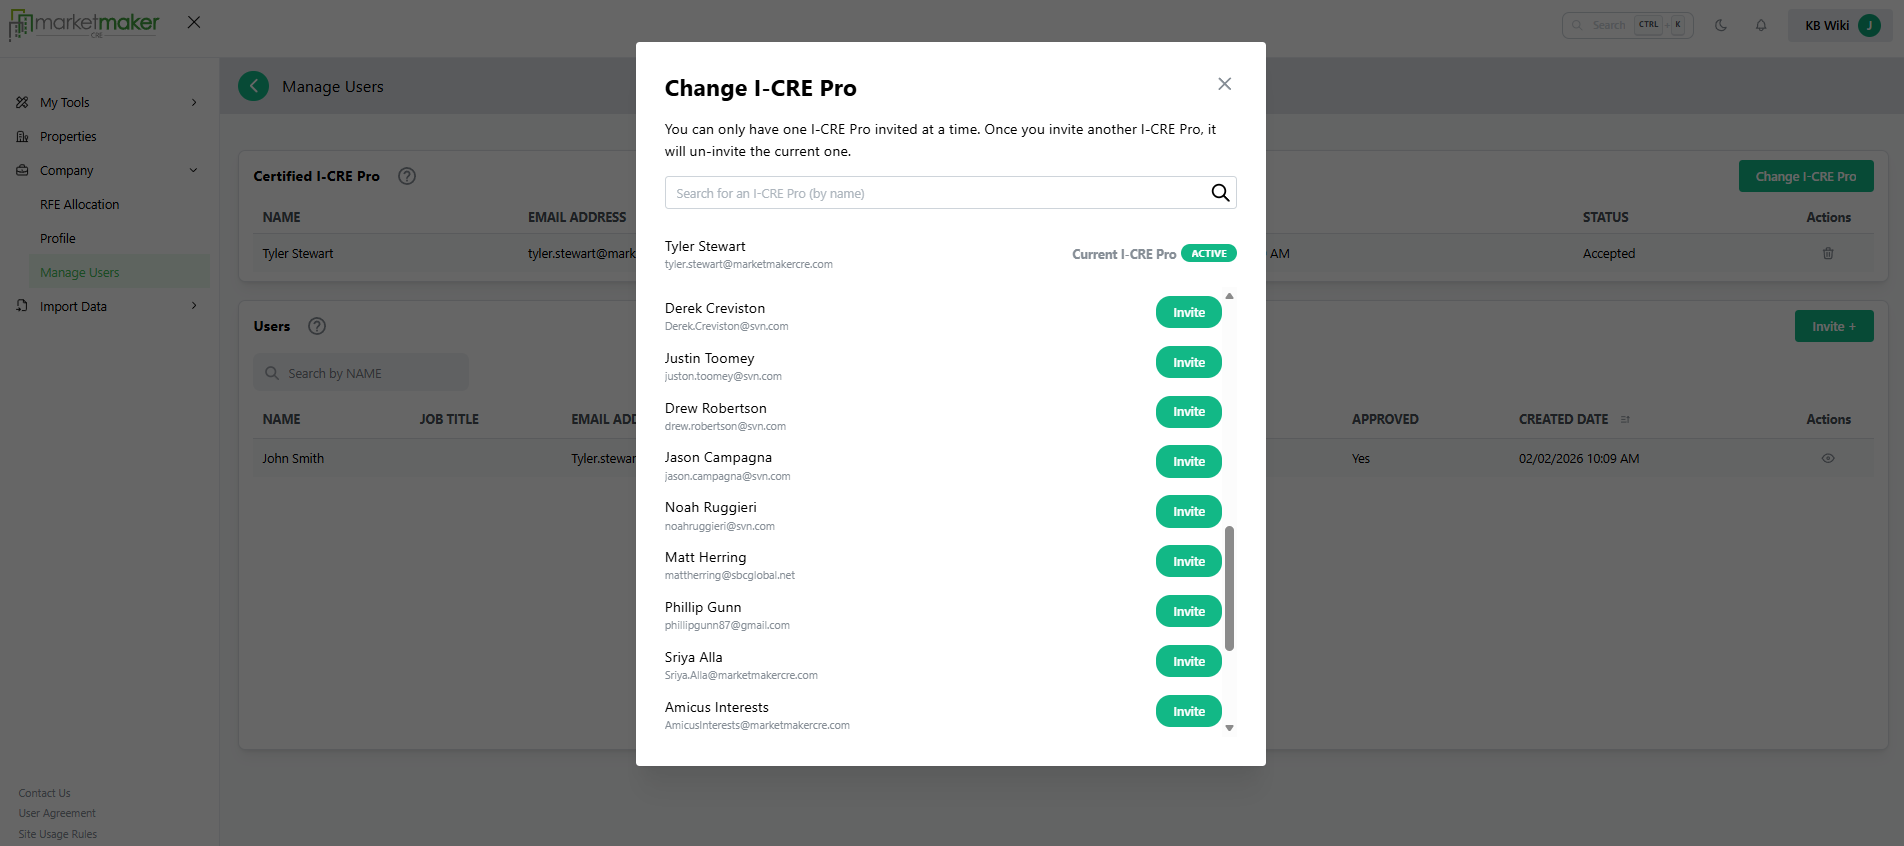This screenshot has height=846, width=1904.
Task: Click the Company briefcase icon
Action: click(20, 170)
